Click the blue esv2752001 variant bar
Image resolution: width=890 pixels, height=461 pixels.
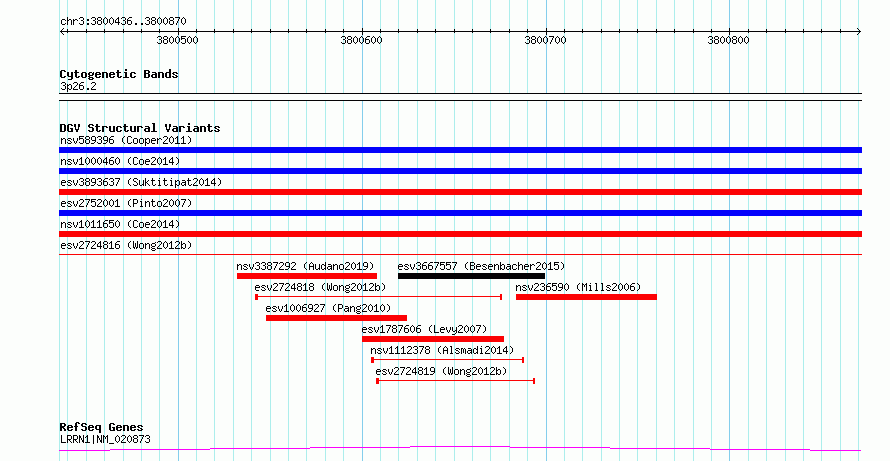[x=460, y=213]
